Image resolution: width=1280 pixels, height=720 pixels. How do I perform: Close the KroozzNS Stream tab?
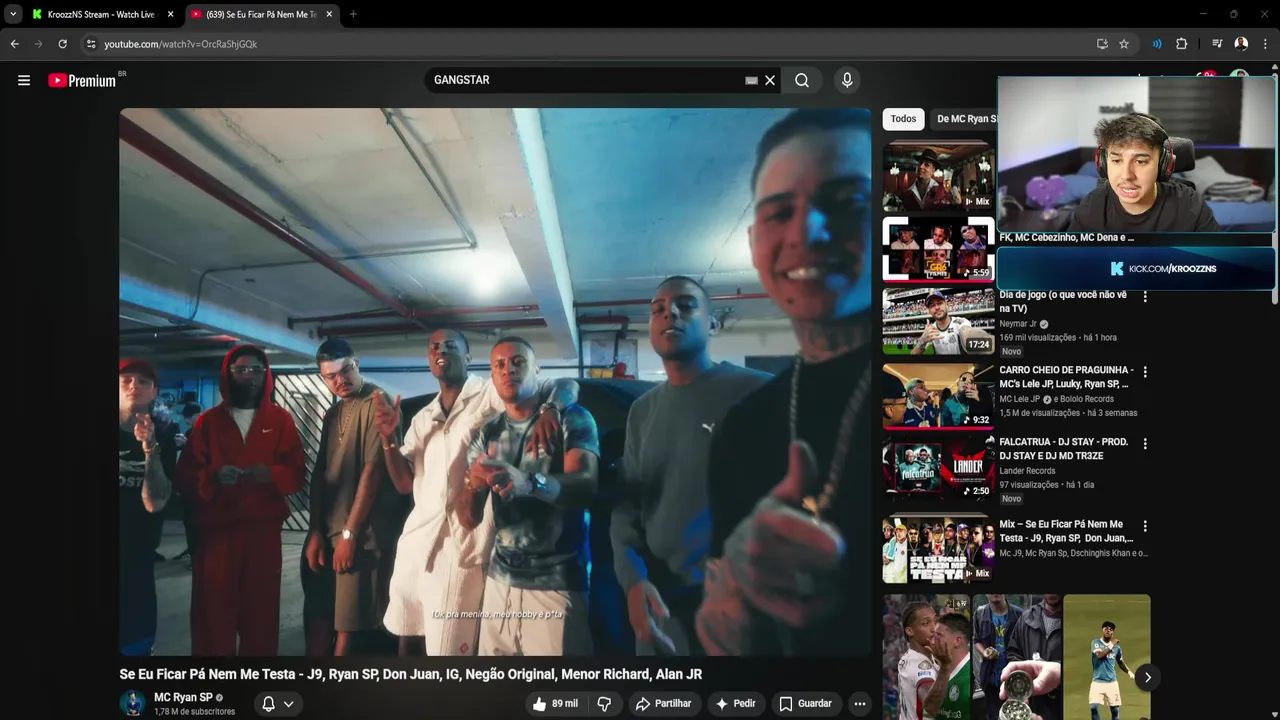170,14
